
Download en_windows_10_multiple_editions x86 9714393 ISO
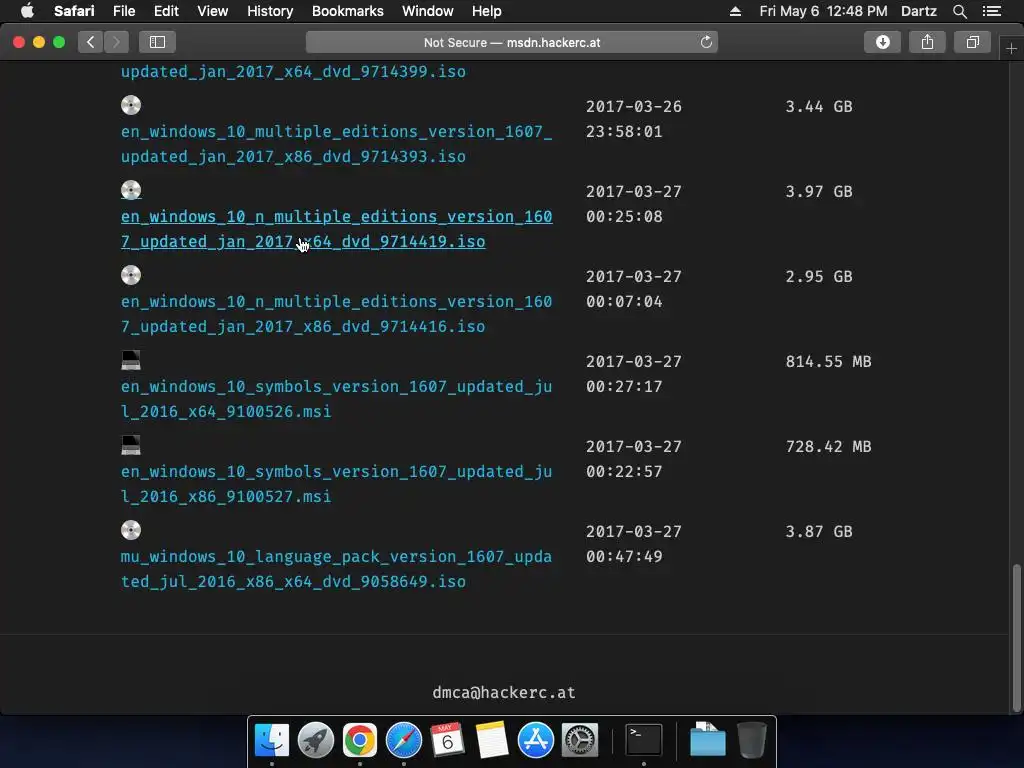point(336,144)
